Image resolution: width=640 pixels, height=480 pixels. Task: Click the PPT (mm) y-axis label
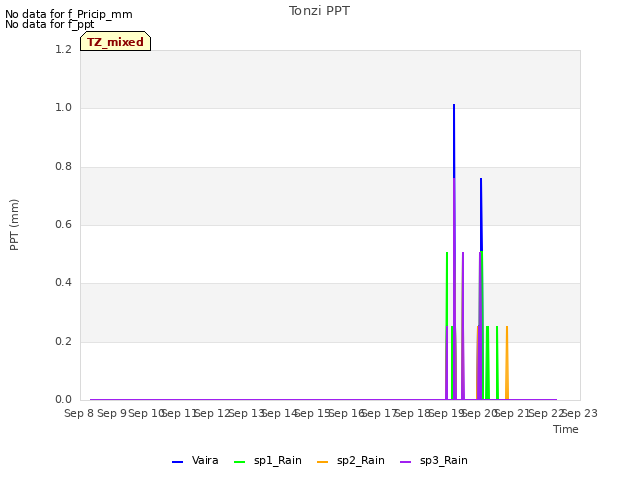point(14,225)
